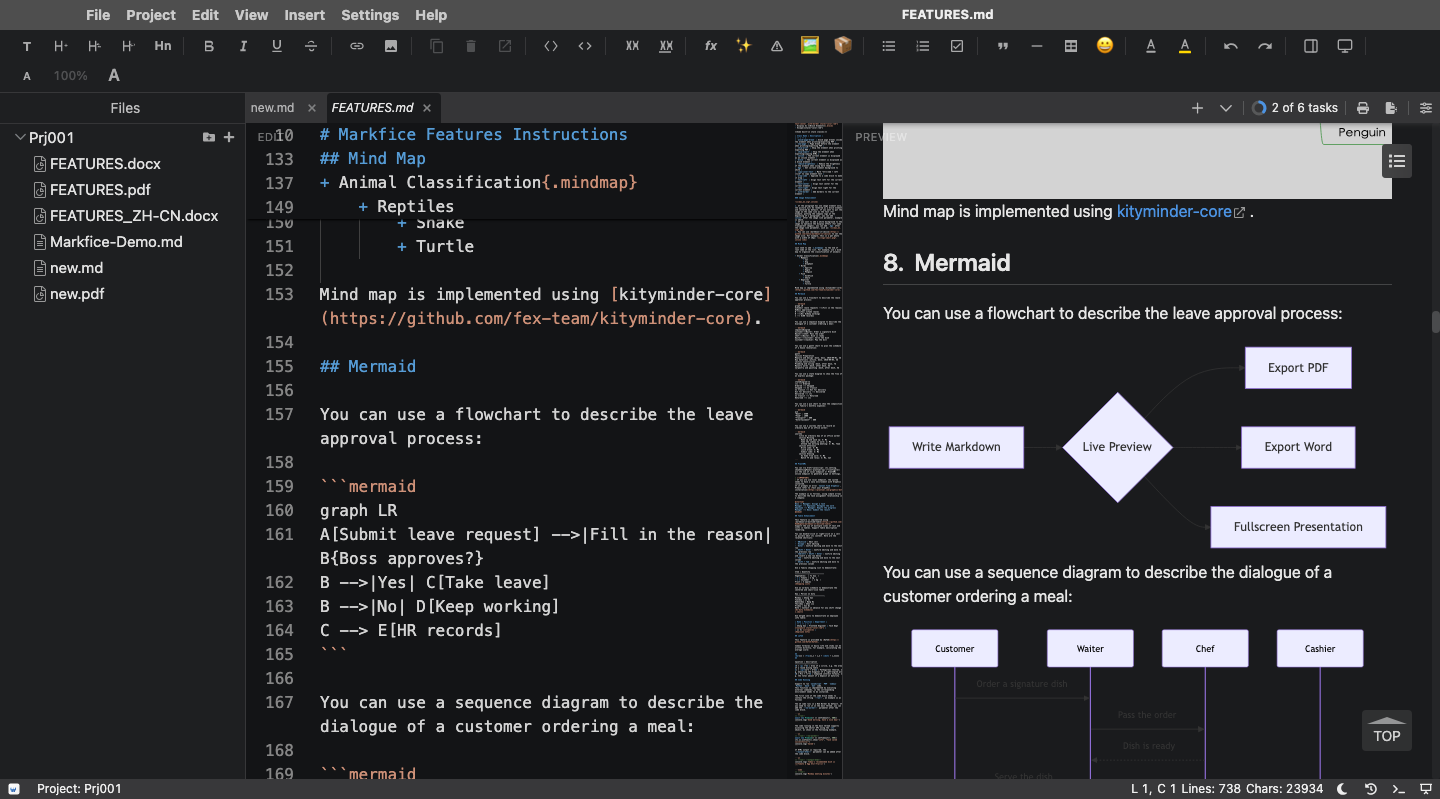Close the new.md tab
The height and width of the screenshot is (799, 1440).
(312, 108)
